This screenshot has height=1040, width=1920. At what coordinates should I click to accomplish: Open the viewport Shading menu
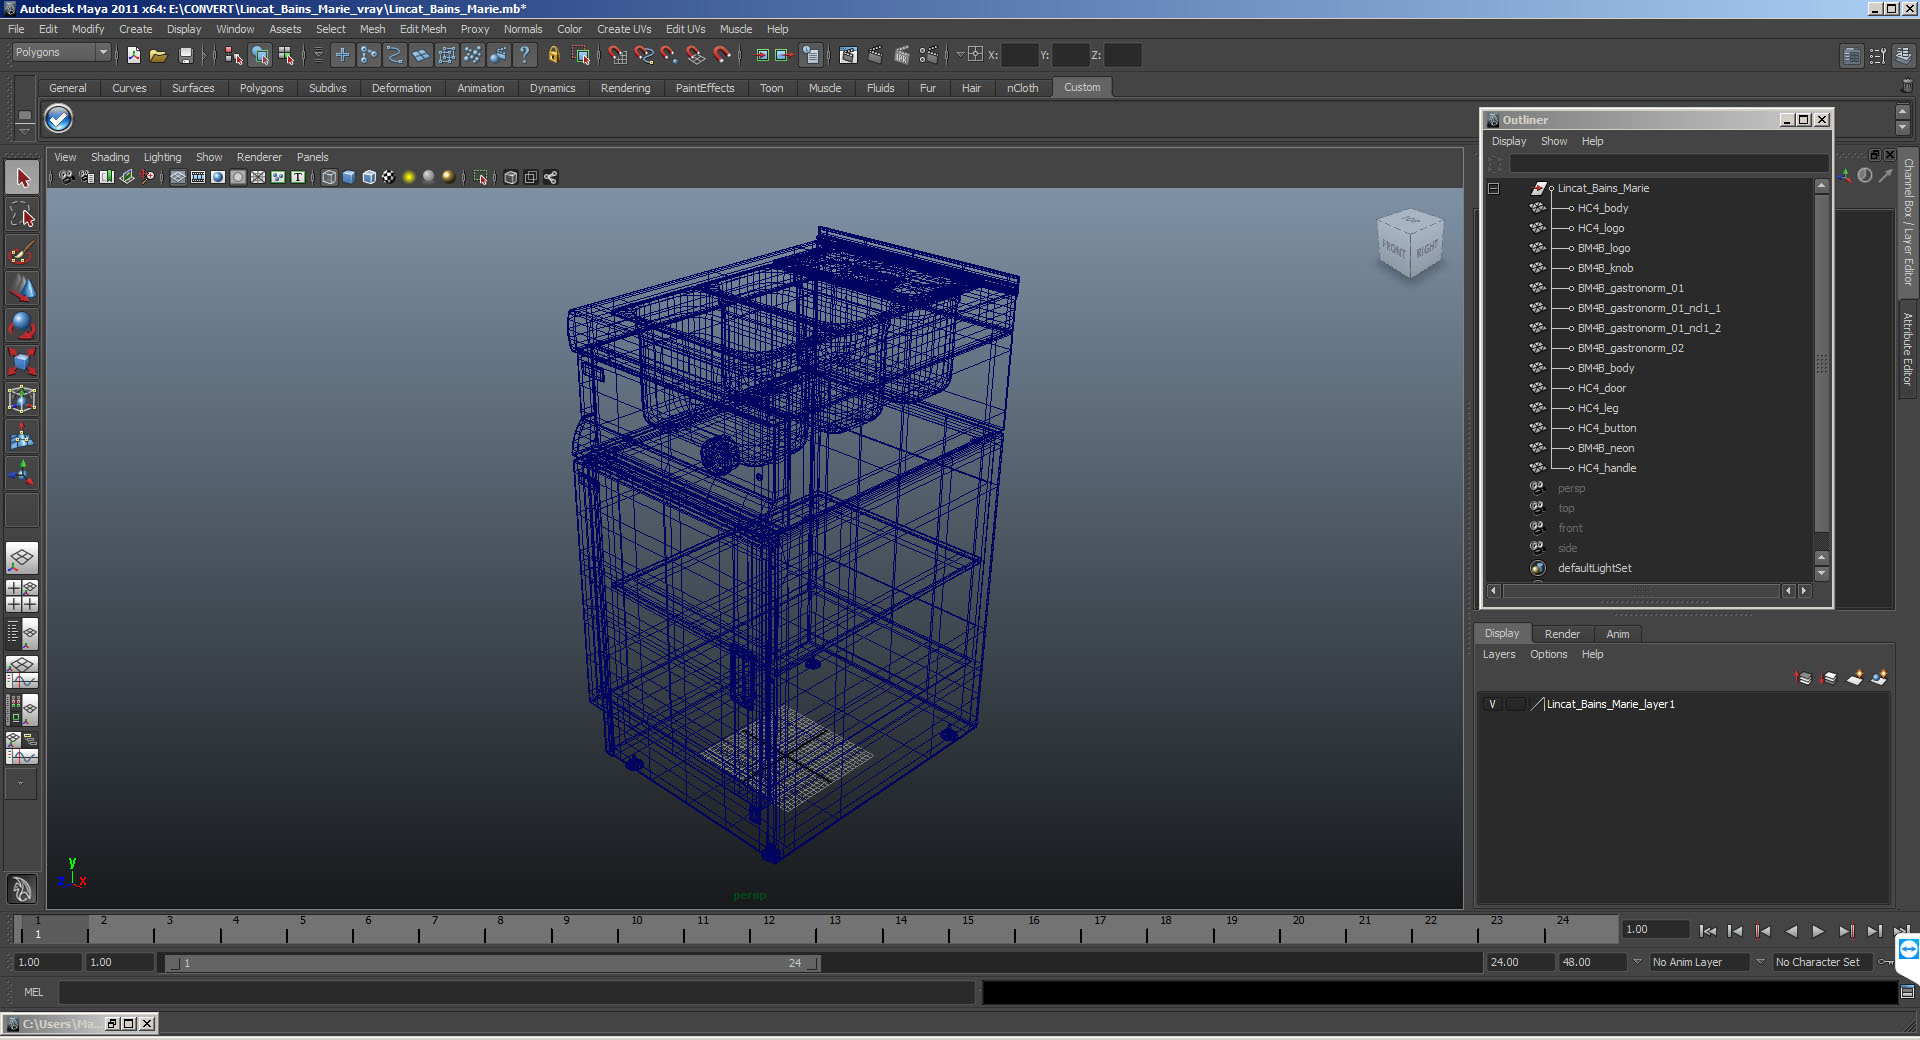pyautogui.click(x=110, y=157)
